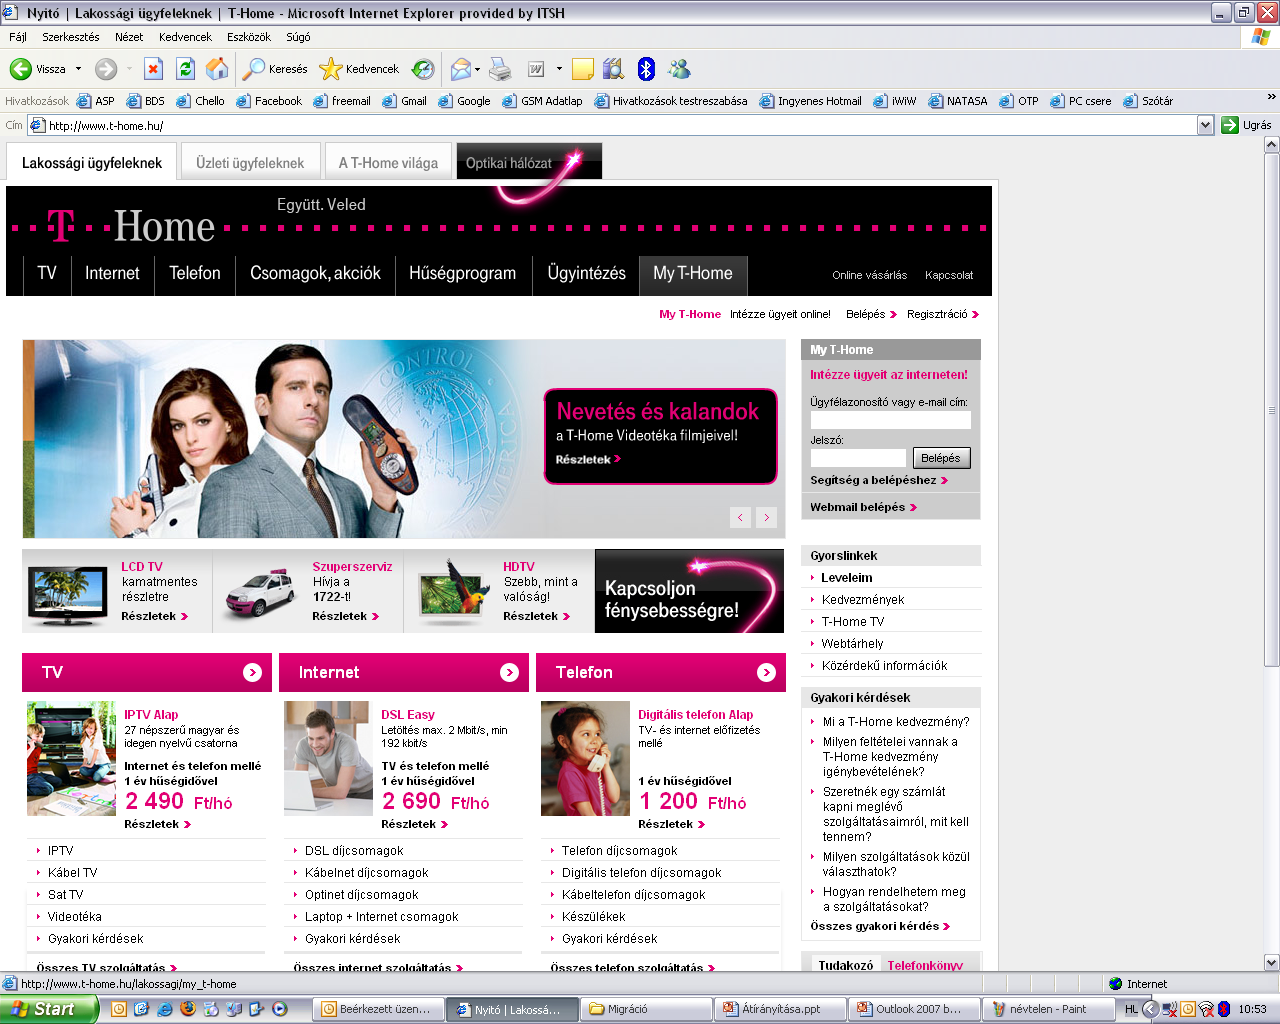Print the page using printer icon
This screenshot has width=1280, height=1024.
point(500,69)
